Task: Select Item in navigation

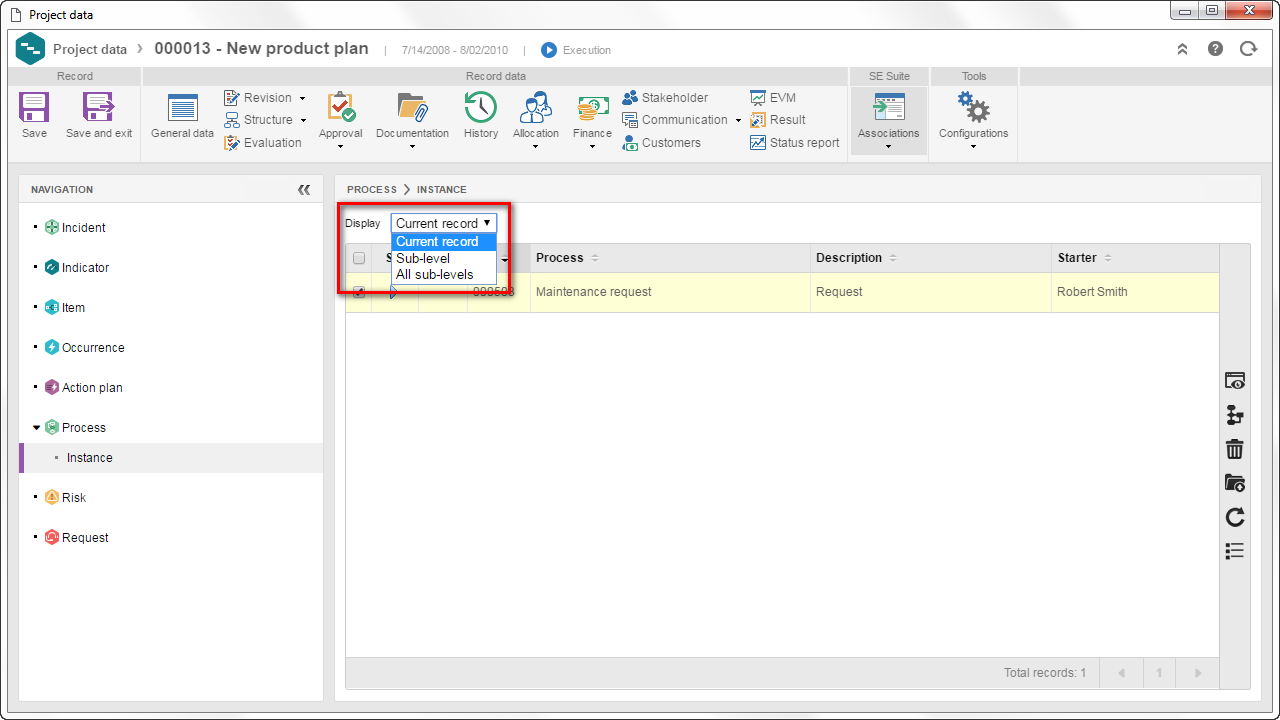Action: (65, 308)
